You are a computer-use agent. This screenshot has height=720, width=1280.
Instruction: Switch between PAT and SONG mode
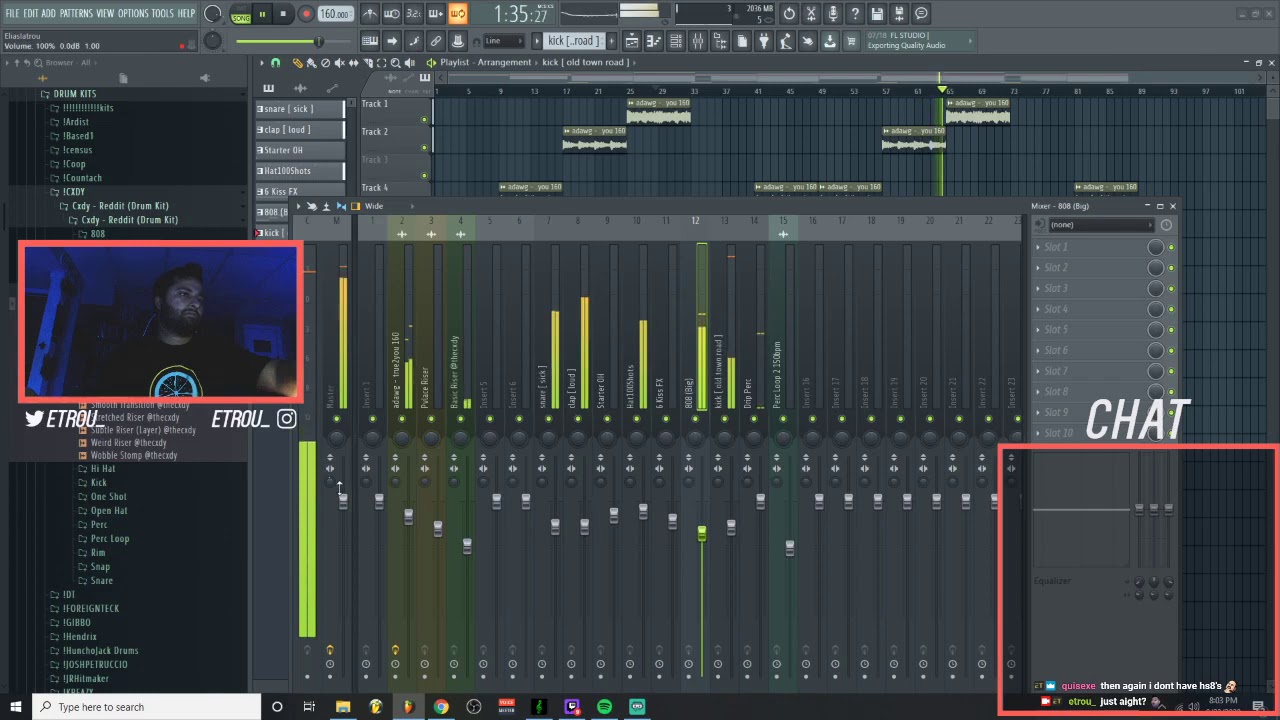click(x=241, y=14)
